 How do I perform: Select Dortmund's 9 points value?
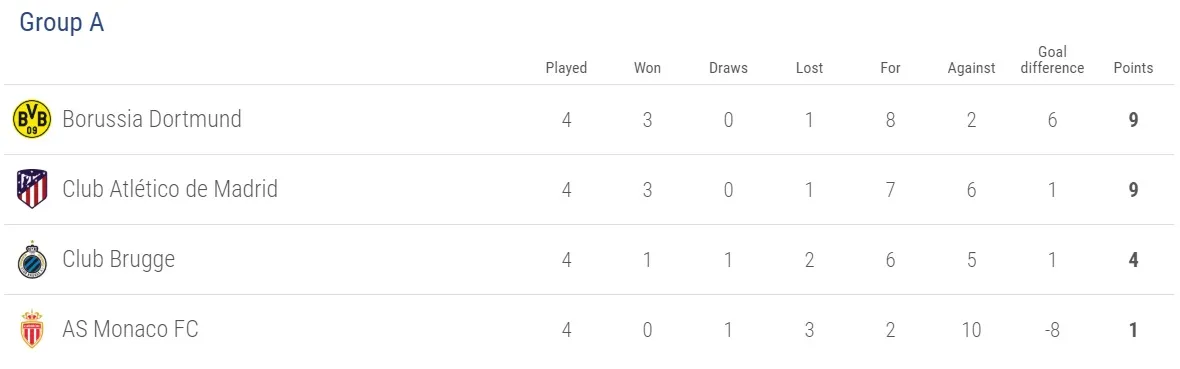(1133, 120)
